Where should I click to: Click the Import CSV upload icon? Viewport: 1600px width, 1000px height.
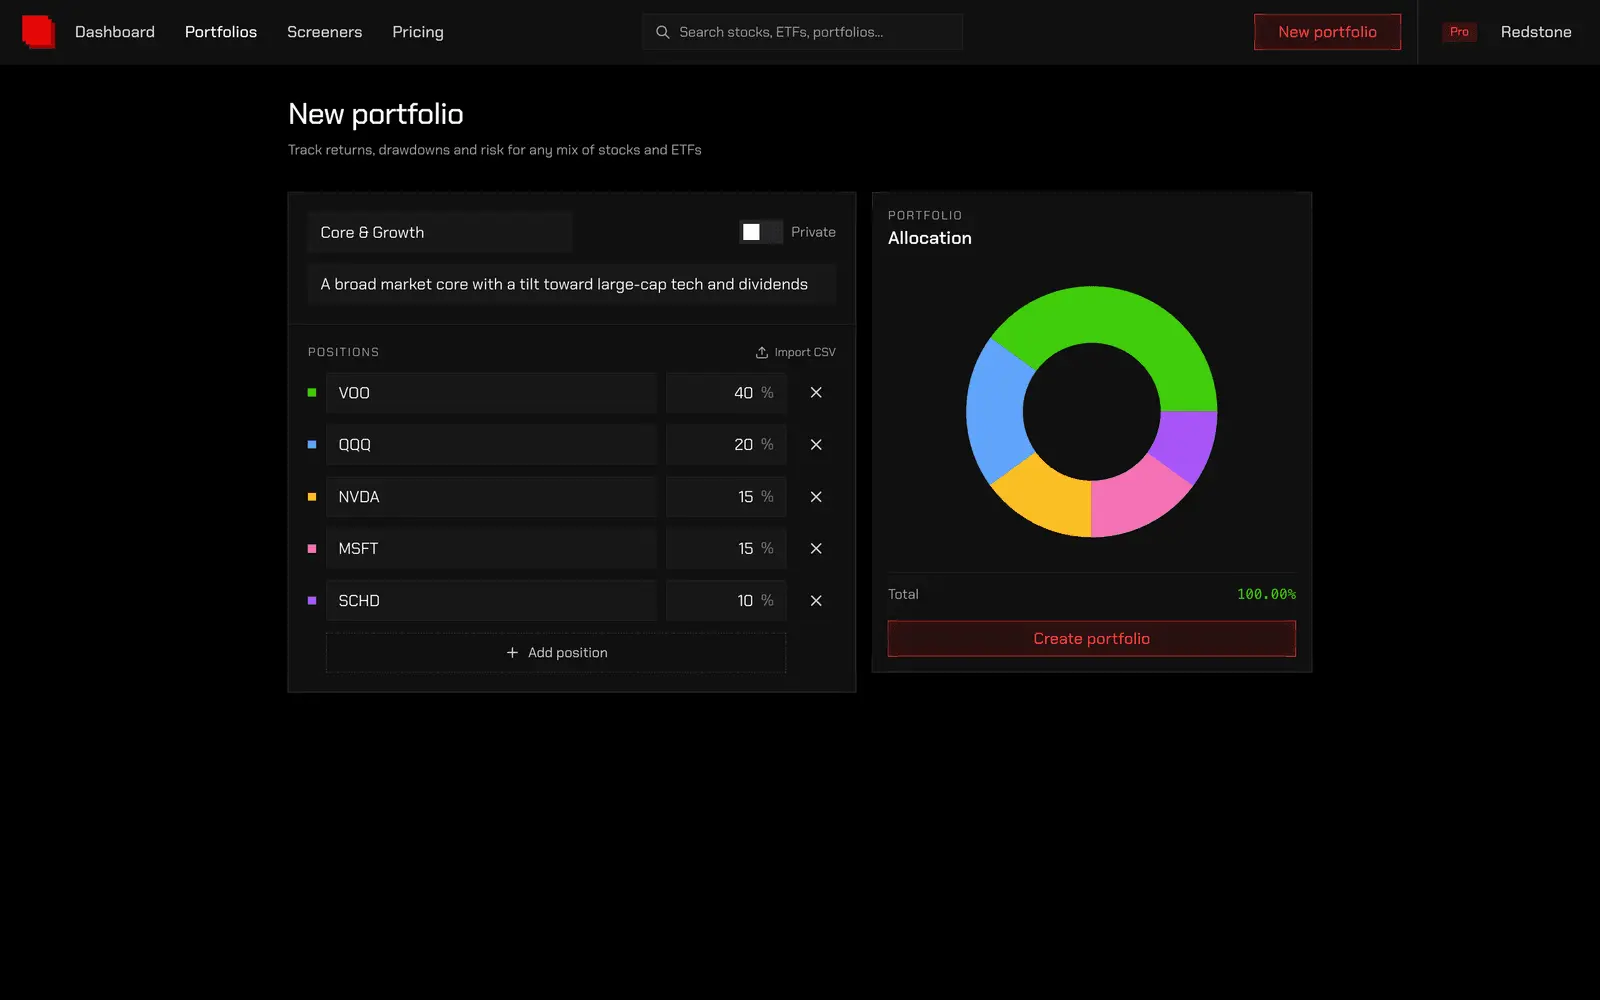[x=762, y=352]
